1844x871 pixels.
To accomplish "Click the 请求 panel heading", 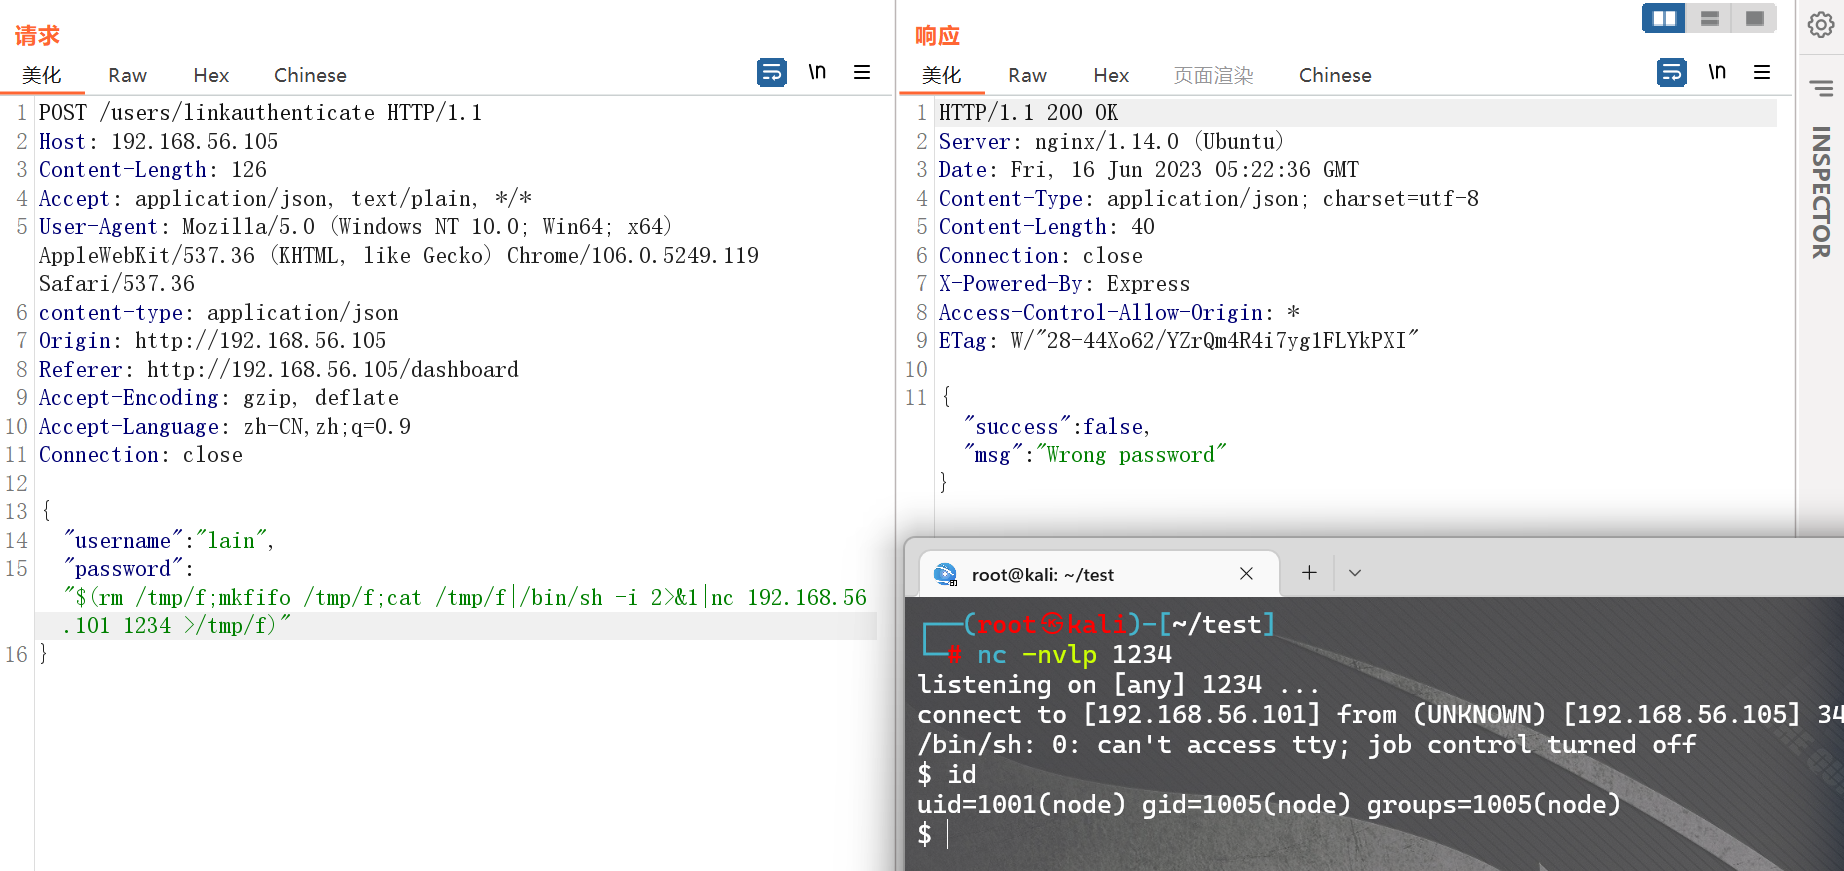I will click(x=37, y=36).
